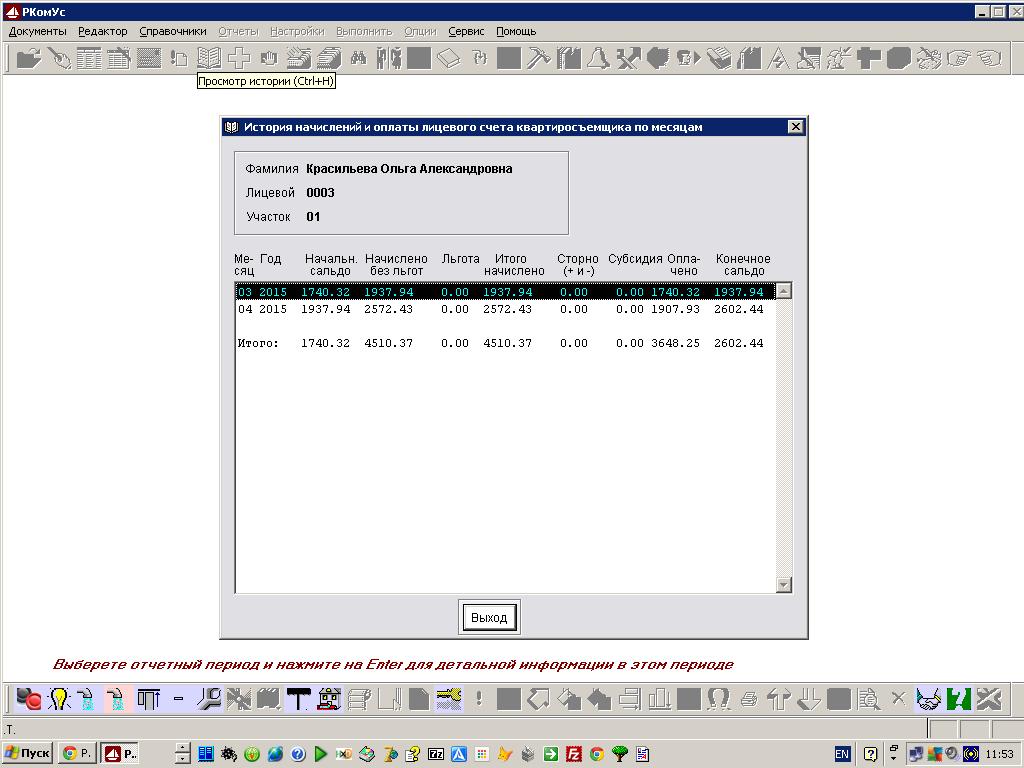Open the Справочники menu
Screen dimensions: 1024x768
click(173, 31)
